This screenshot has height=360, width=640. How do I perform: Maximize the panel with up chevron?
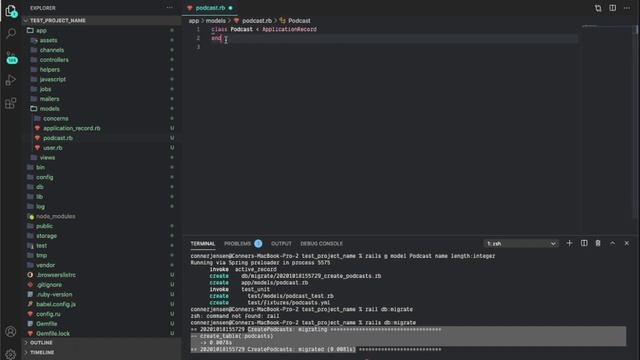pyautogui.click(x=612, y=243)
